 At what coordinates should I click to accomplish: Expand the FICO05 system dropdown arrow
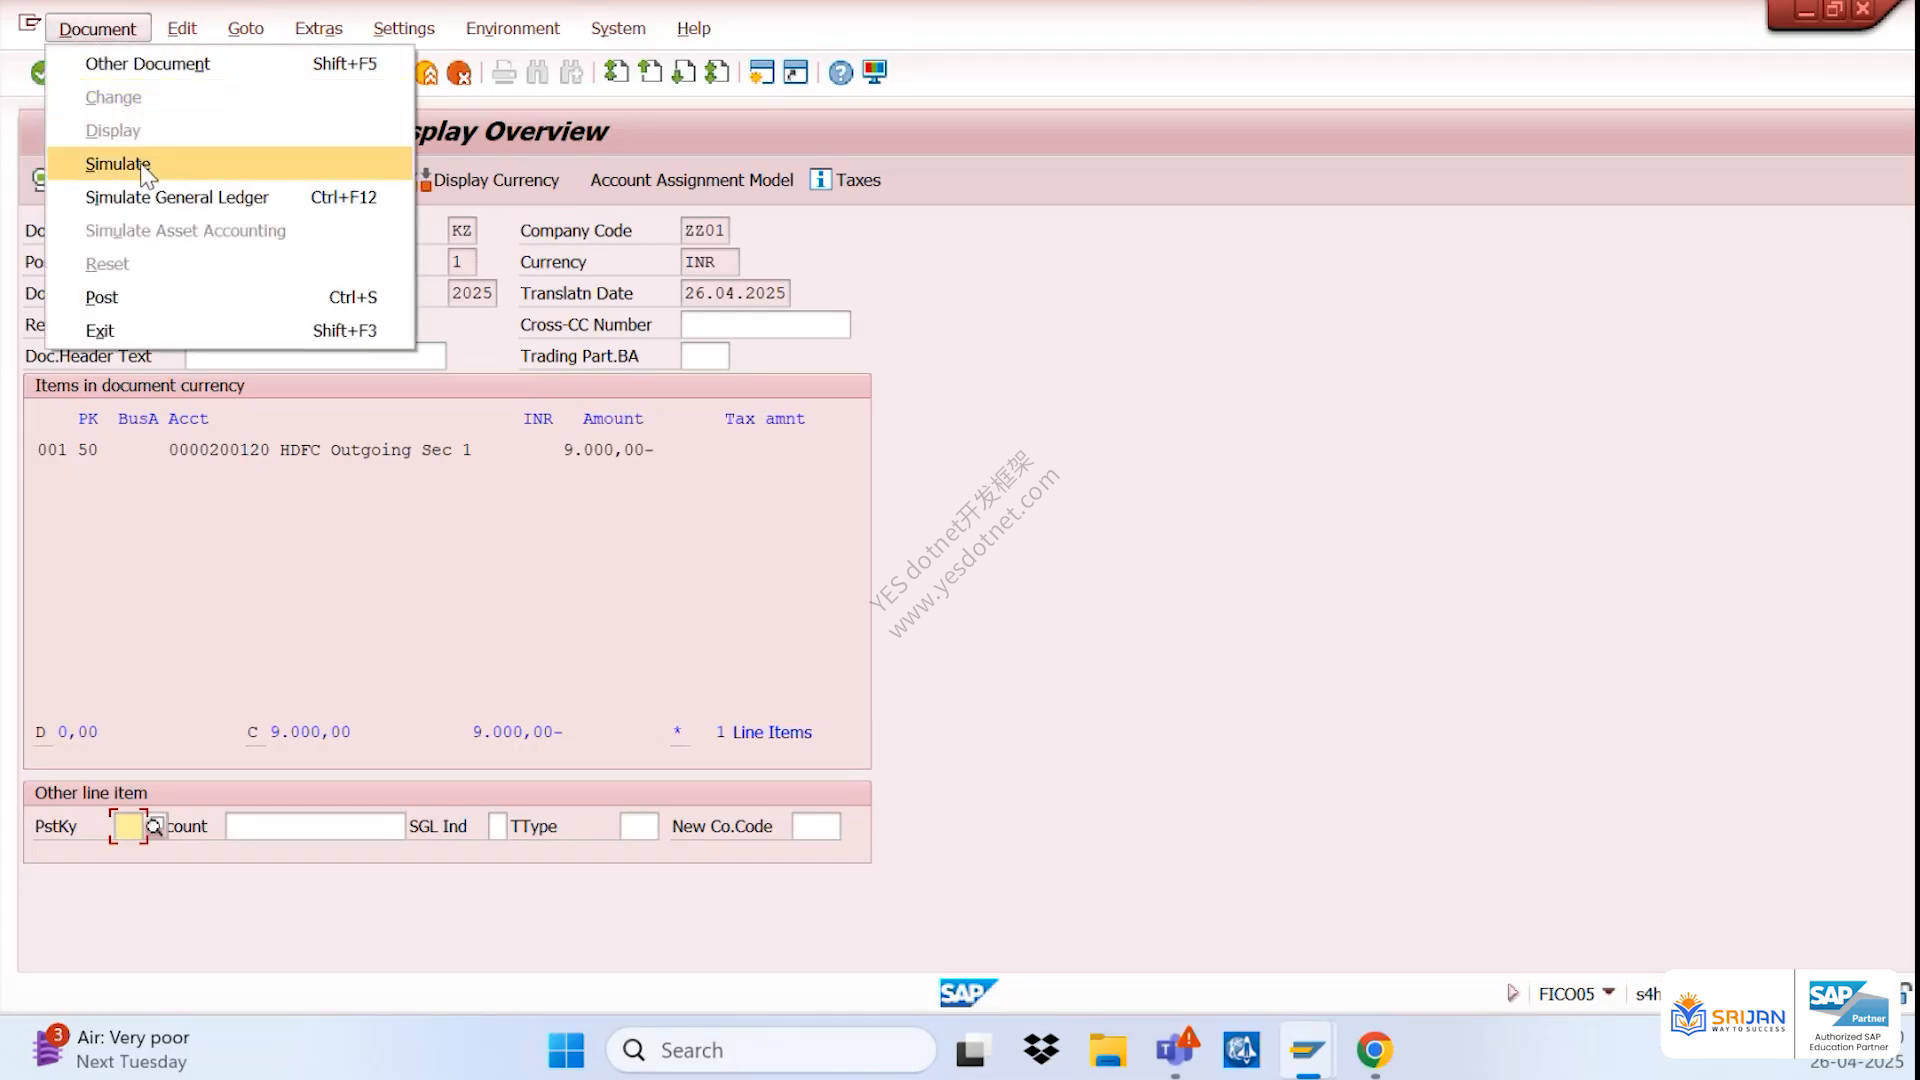click(x=1608, y=993)
